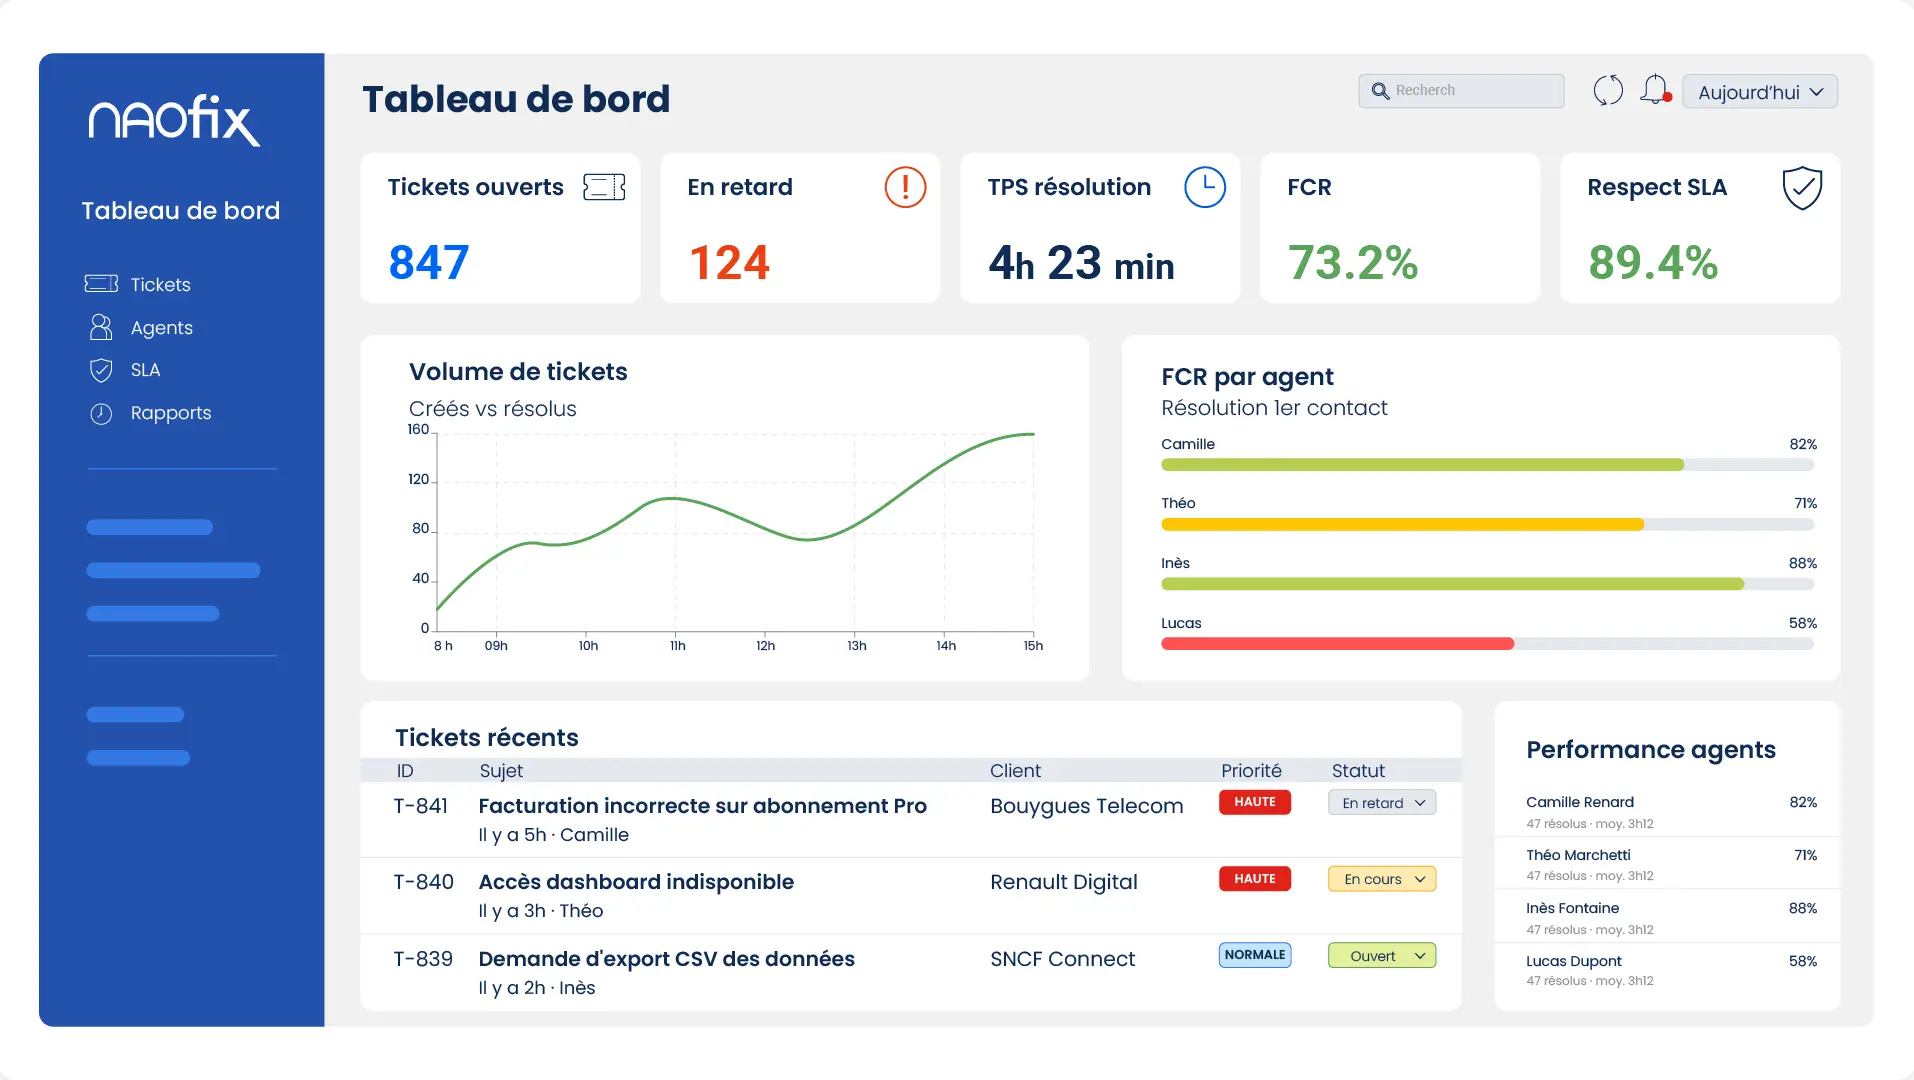Click ticket icon on Tickets ouverts card

coord(604,187)
